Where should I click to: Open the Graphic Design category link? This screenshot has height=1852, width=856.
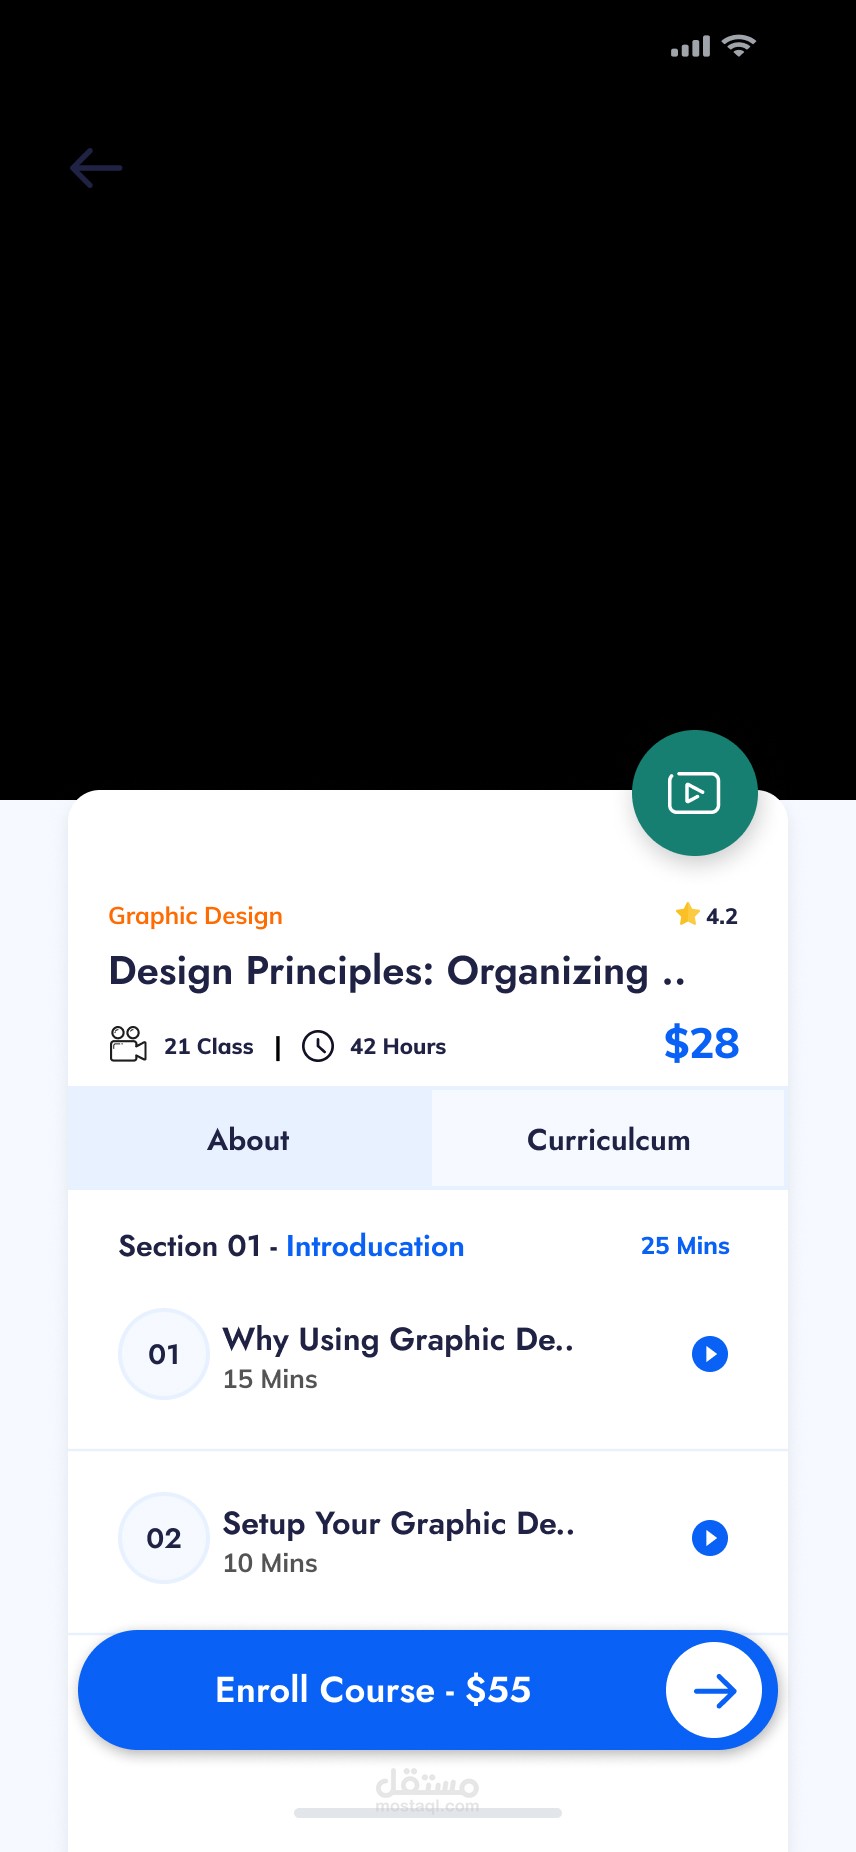click(196, 916)
